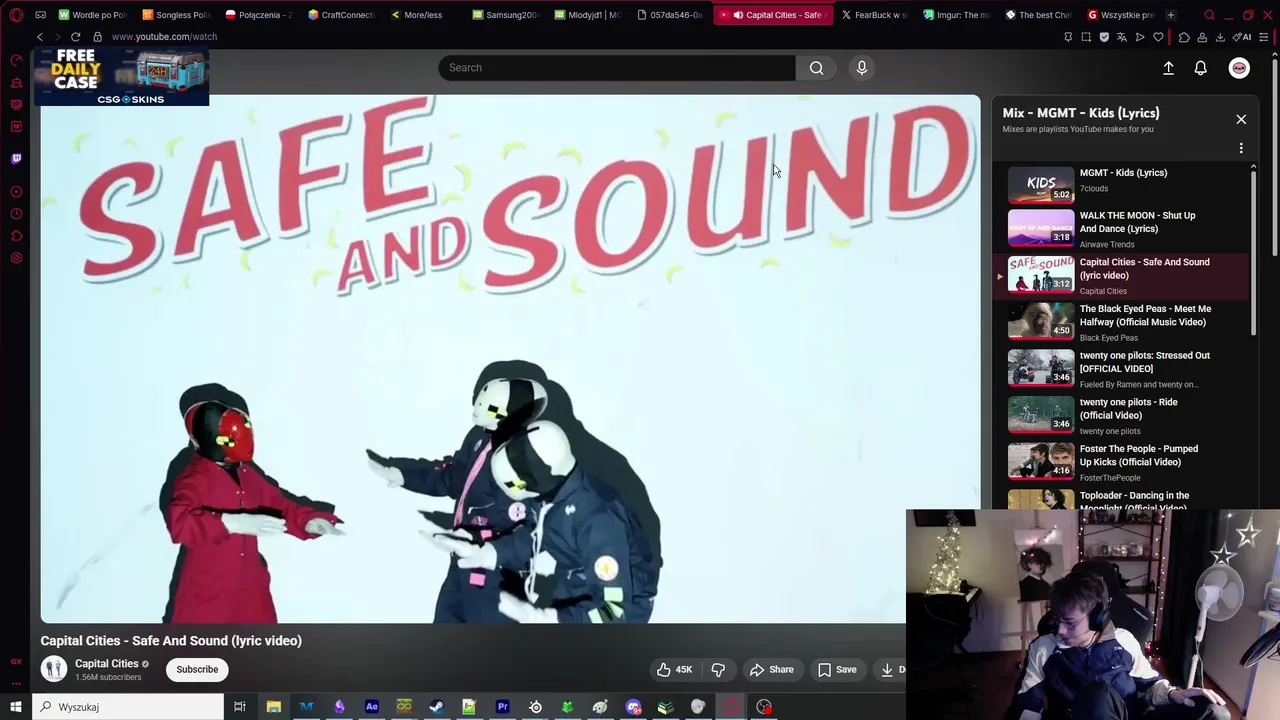Viewport: 1280px width, 720px height.
Task: Share the Capital Cities video
Action: pos(771,670)
